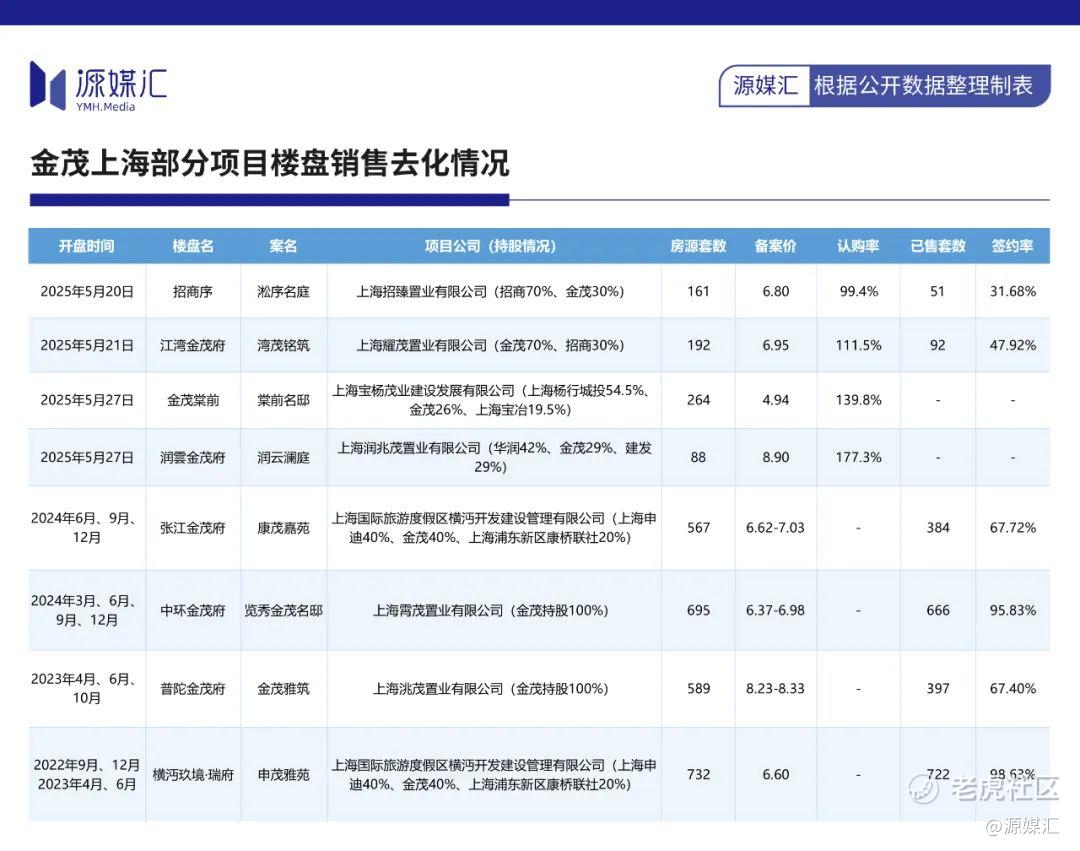Click the 6.80 price value
Viewport: 1080px width, 851px height.
pos(776,291)
